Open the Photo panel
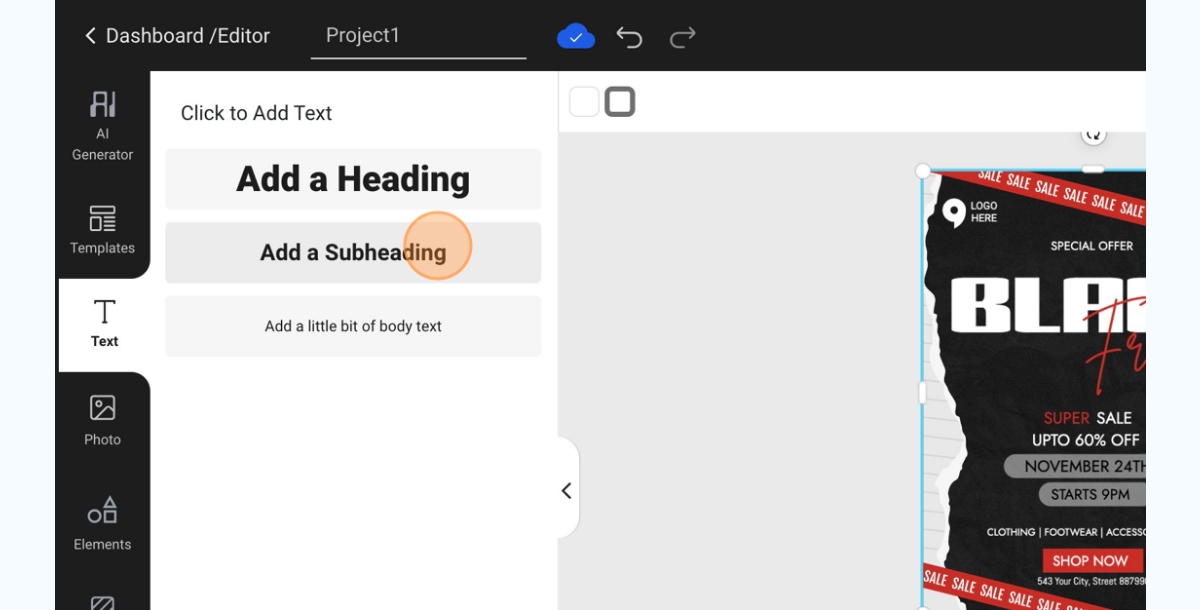 pos(102,420)
